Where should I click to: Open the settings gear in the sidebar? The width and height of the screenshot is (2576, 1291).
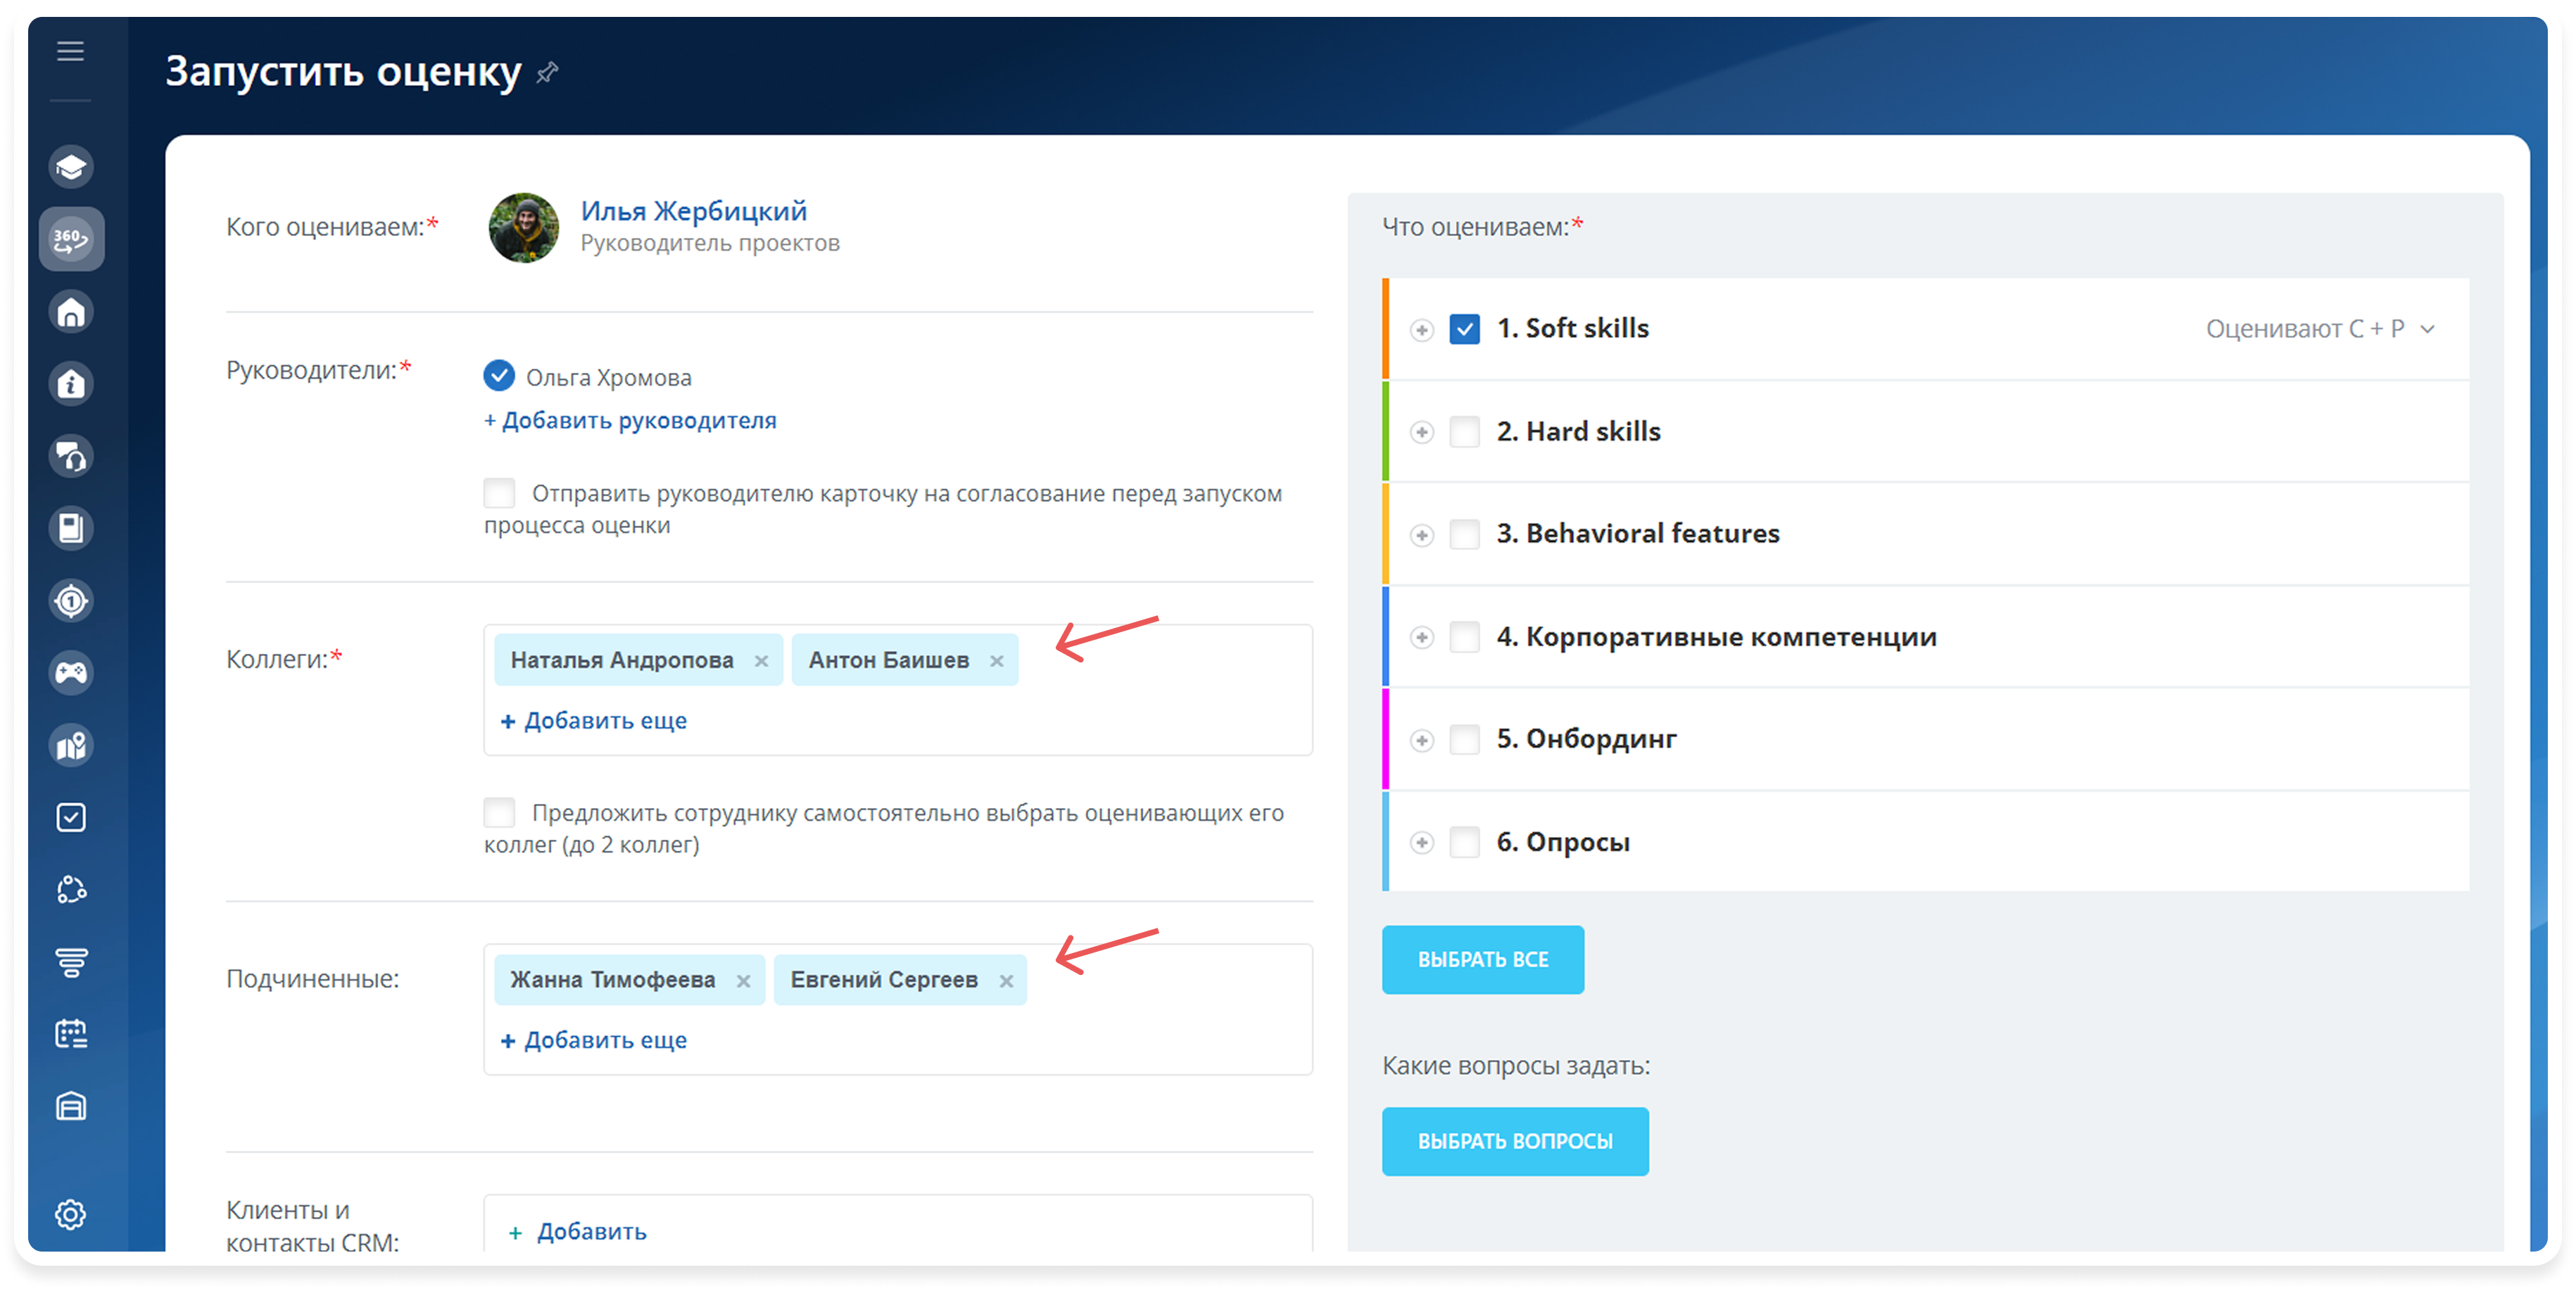click(71, 1214)
